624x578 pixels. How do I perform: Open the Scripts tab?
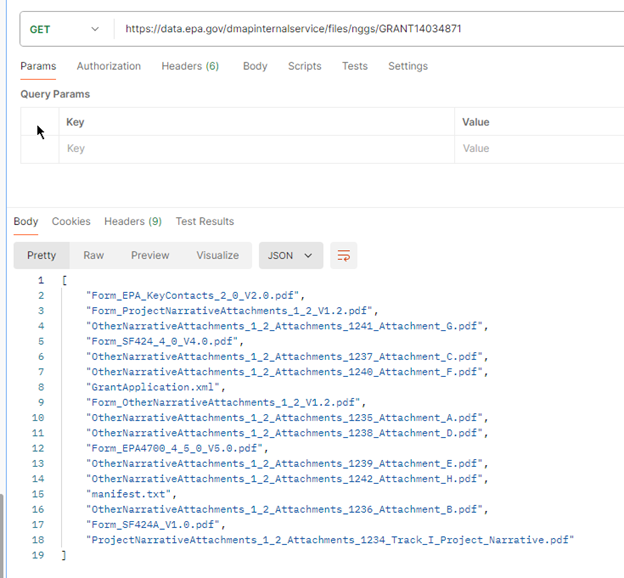304,66
